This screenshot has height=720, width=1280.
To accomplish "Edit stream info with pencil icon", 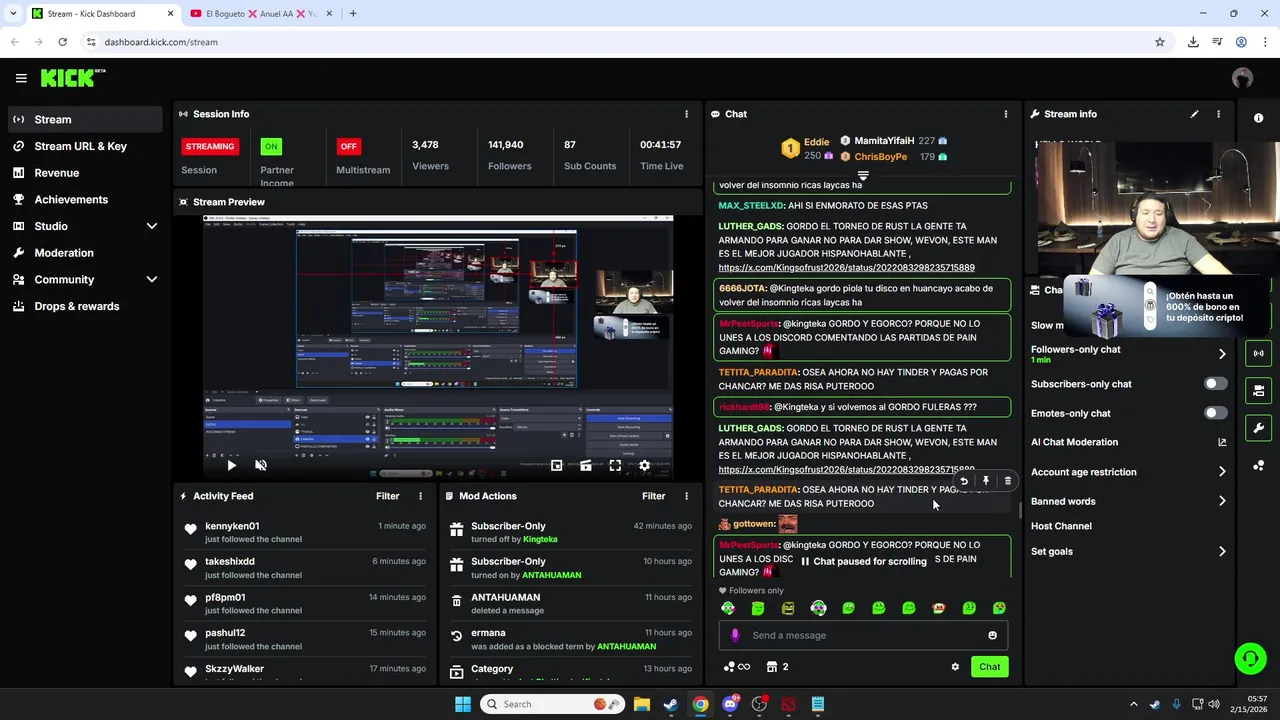I will (1194, 114).
